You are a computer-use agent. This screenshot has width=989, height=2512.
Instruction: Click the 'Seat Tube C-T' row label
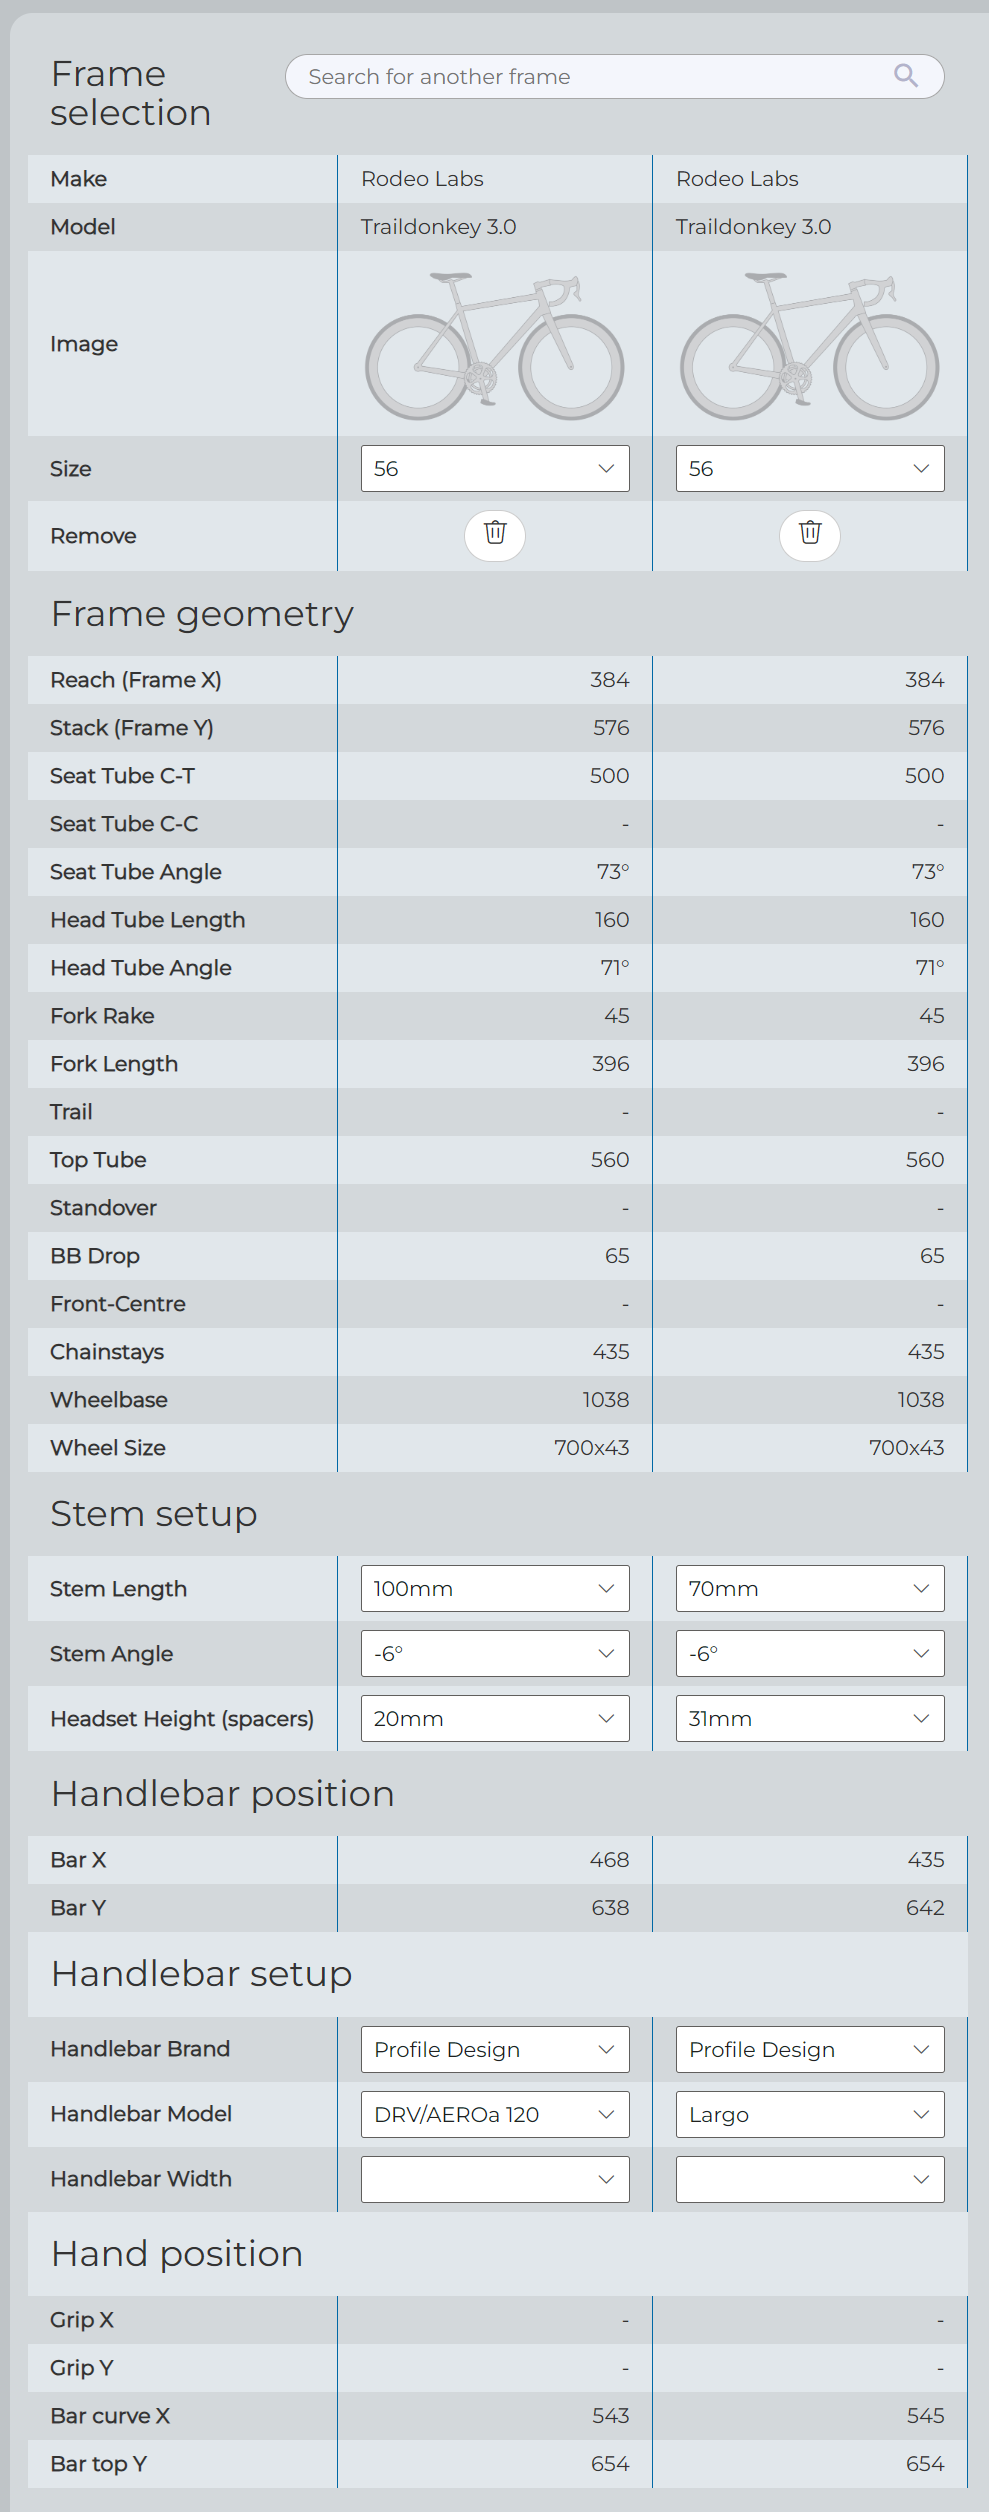coord(123,776)
